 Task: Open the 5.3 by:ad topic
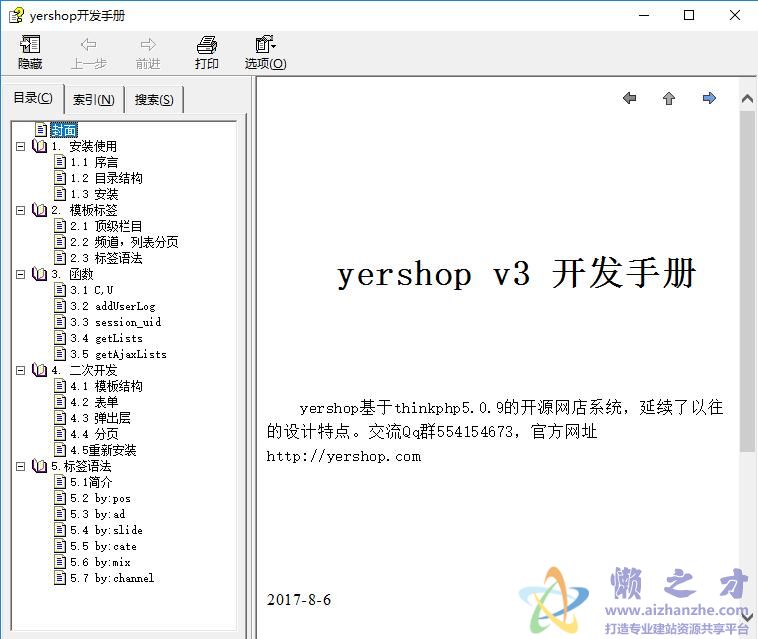pos(98,514)
